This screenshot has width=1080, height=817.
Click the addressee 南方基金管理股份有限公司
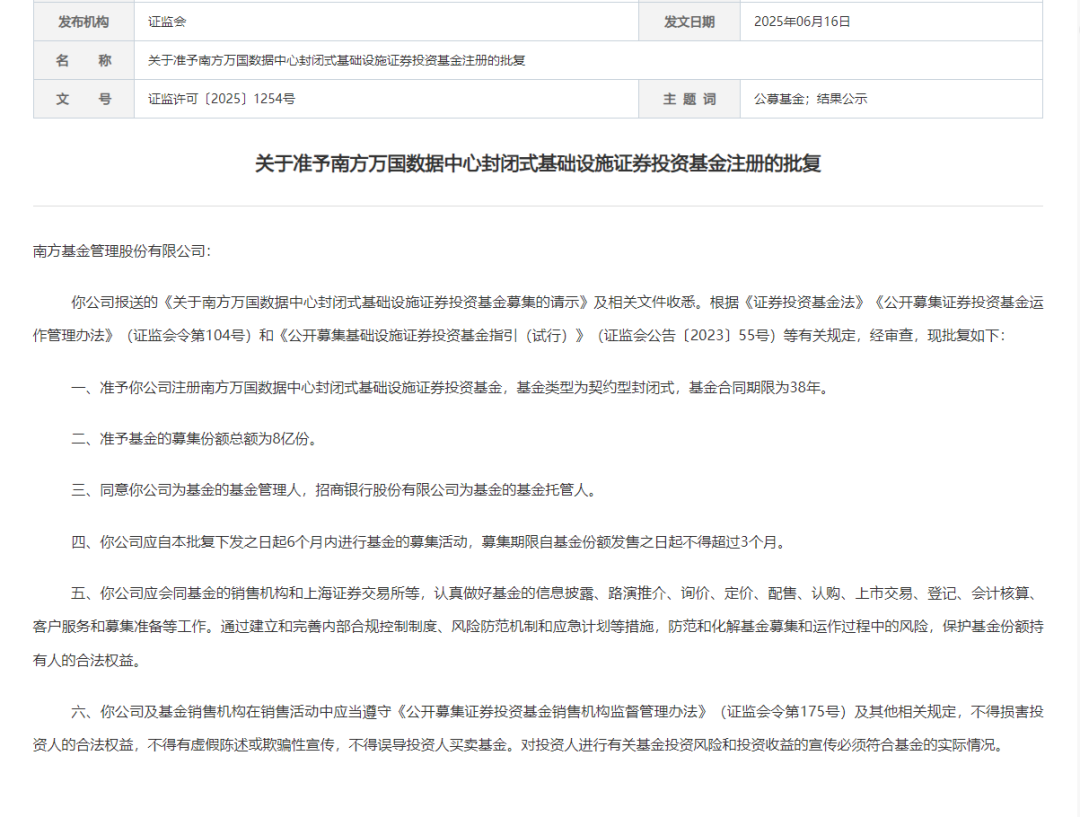(122, 251)
